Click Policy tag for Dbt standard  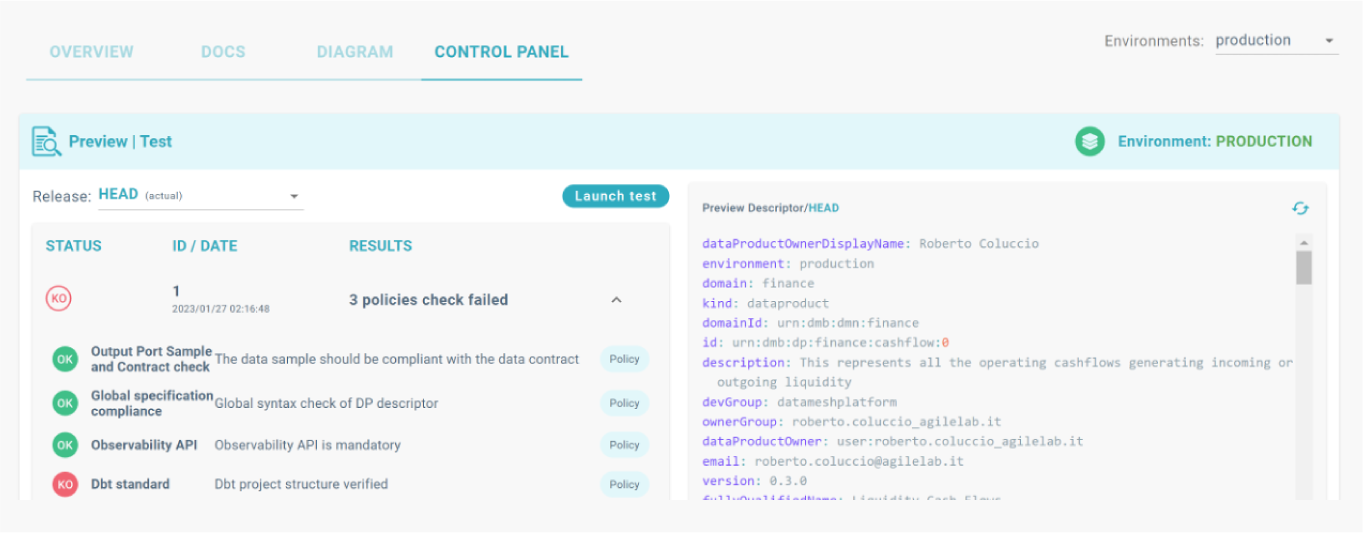[x=624, y=484]
